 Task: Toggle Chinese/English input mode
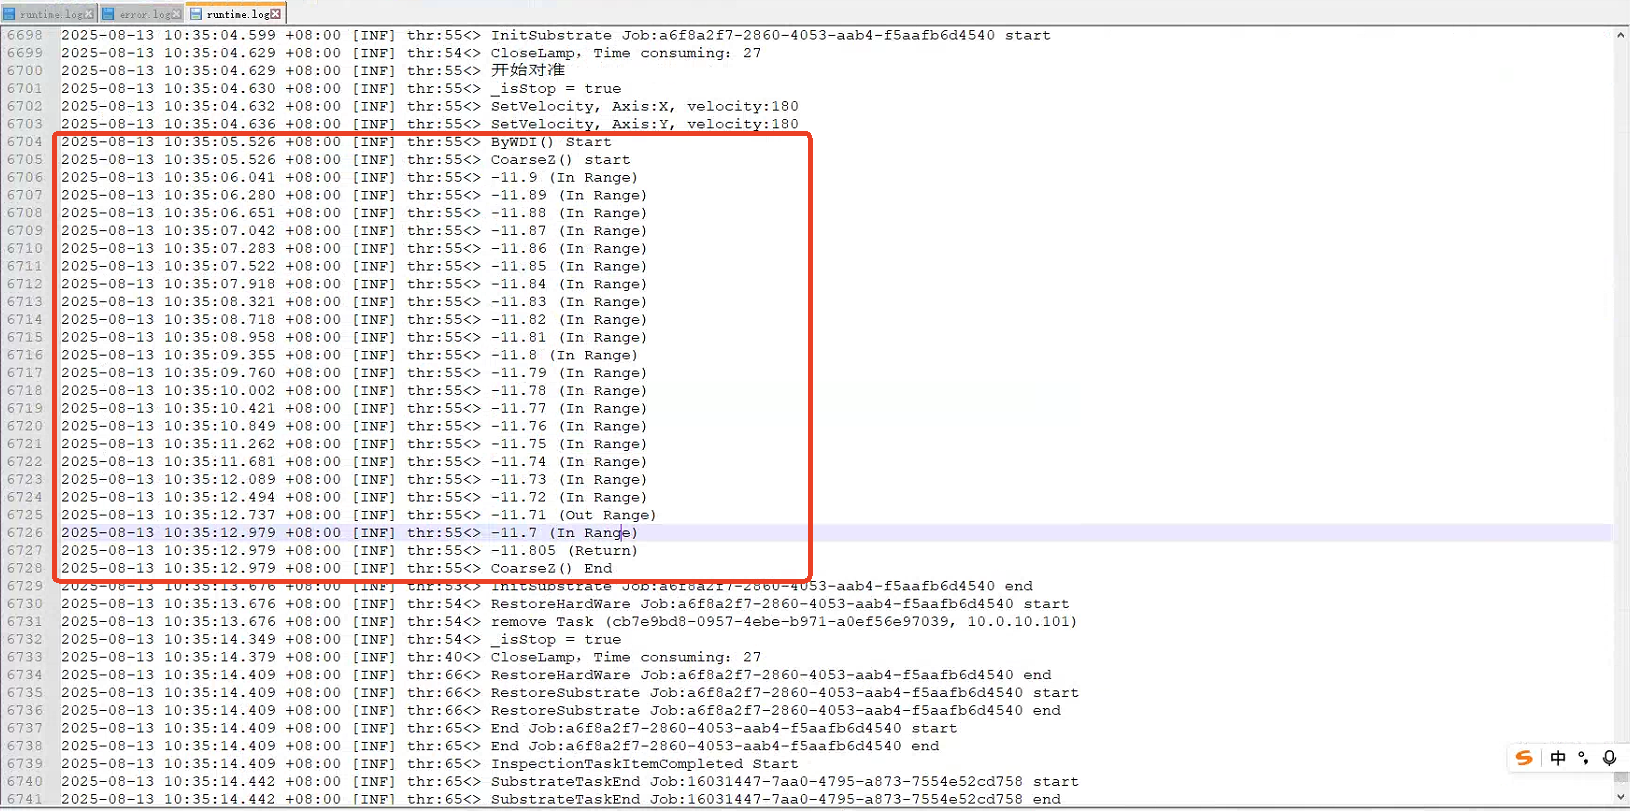pos(1557,758)
